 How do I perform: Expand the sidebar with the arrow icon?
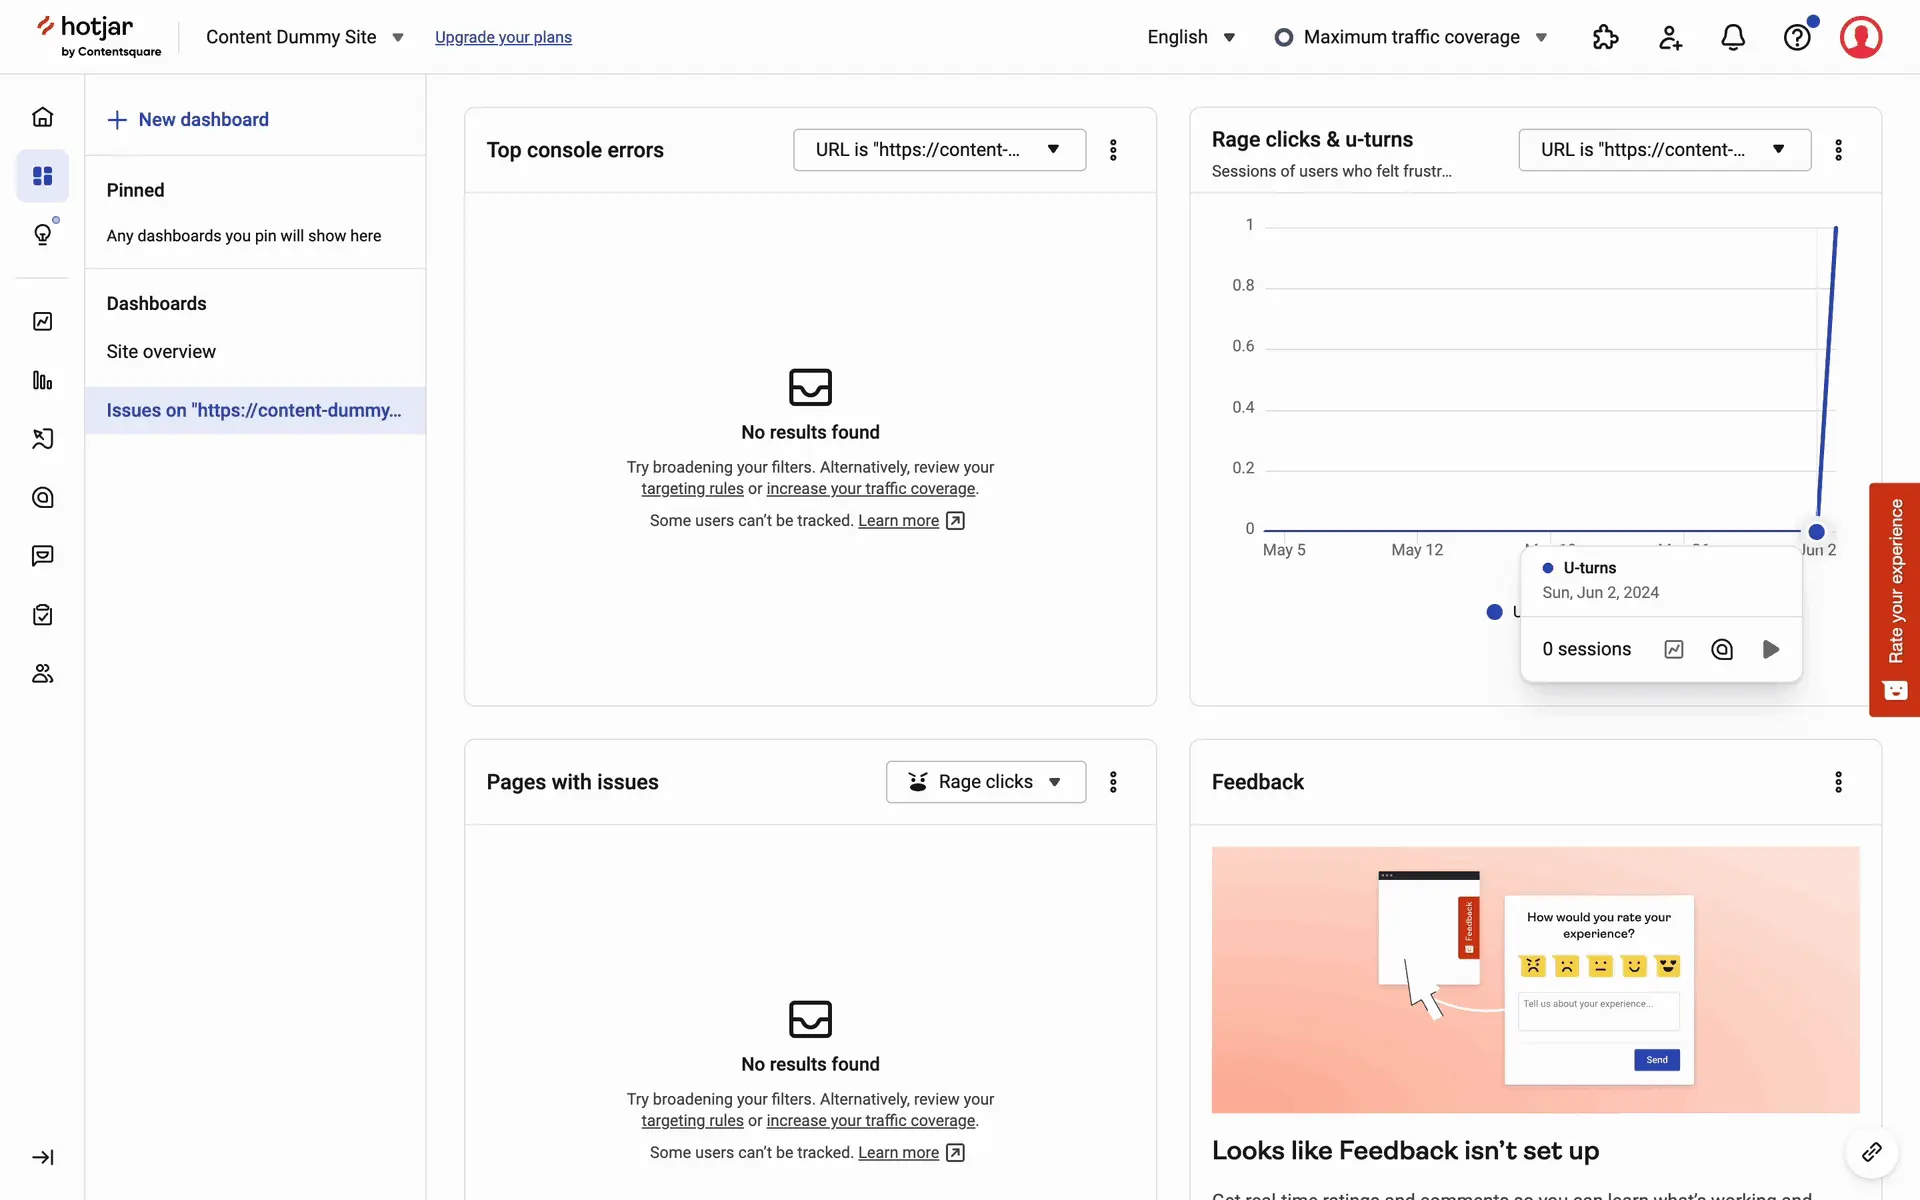[42, 1157]
